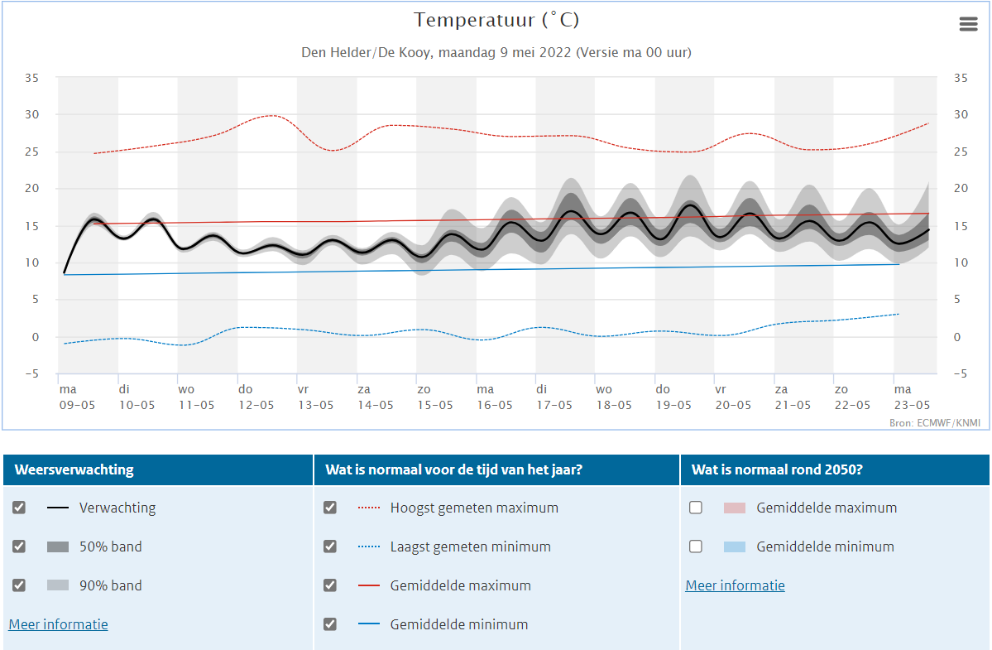Enable the 2050 Gemiddelde maximum checkbox

[x=696, y=508]
